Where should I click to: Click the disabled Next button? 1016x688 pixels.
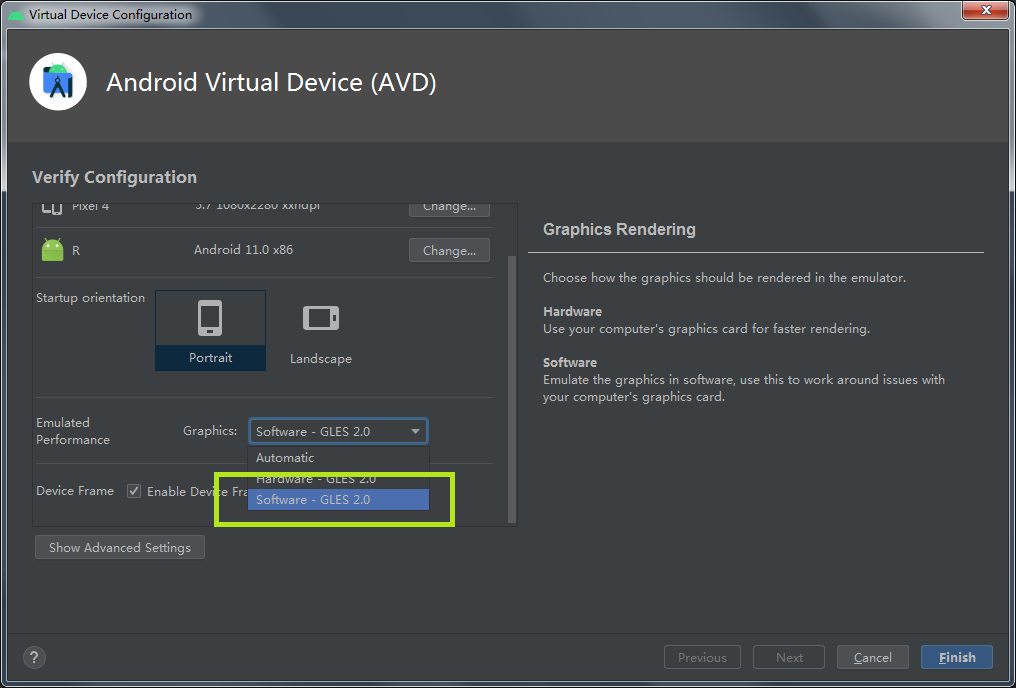point(789,657)
